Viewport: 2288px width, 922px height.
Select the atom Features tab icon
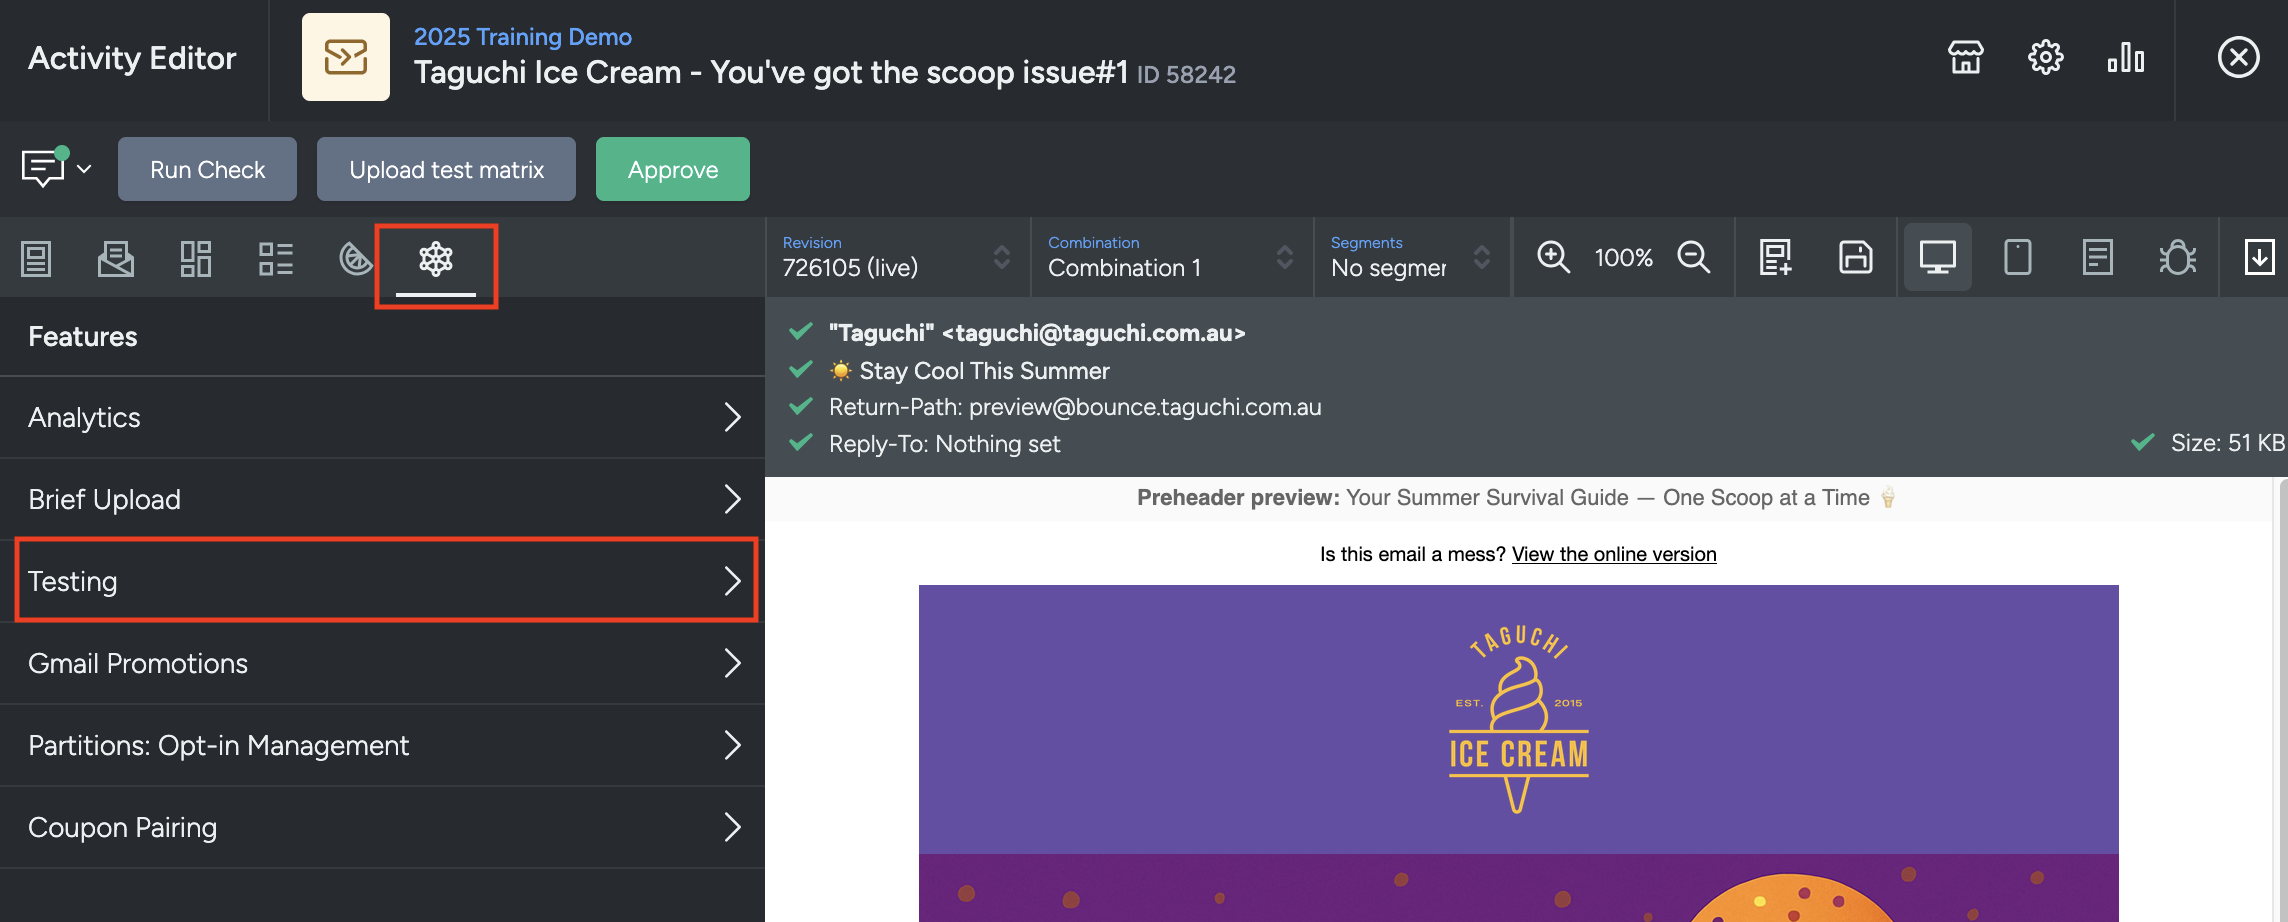pos(436,259)
